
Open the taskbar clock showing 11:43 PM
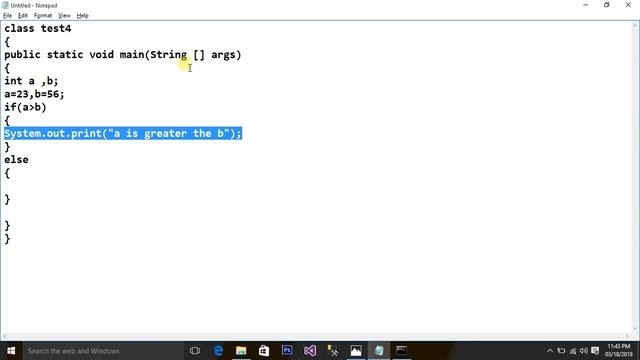click(x=619, y=351)
